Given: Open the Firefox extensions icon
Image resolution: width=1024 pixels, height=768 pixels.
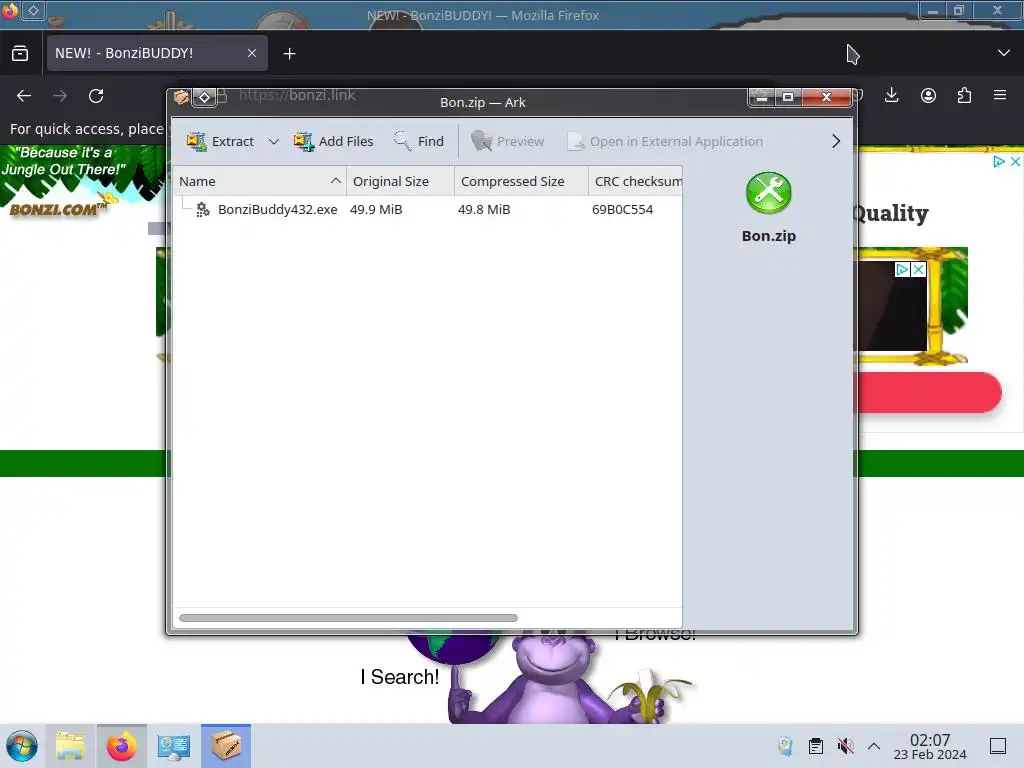Looking at the screenshot, I should (964, 95).
